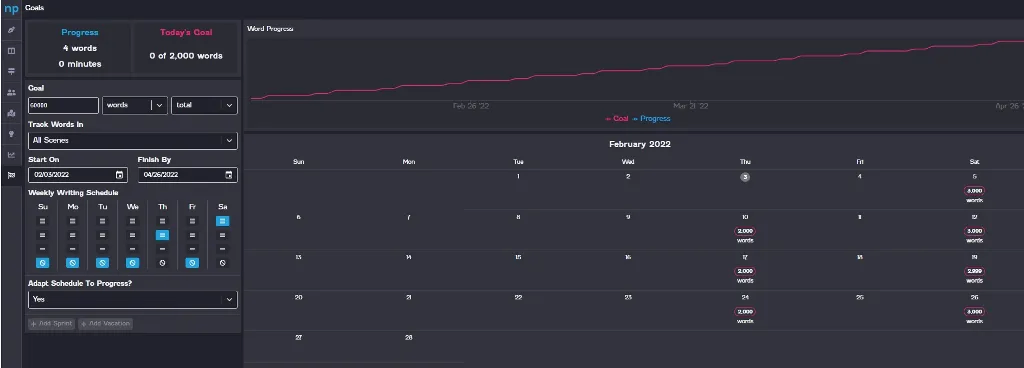Open Finish By calendar picker icon
Screen dimensions: 1024x368
[x=229, y=175]
